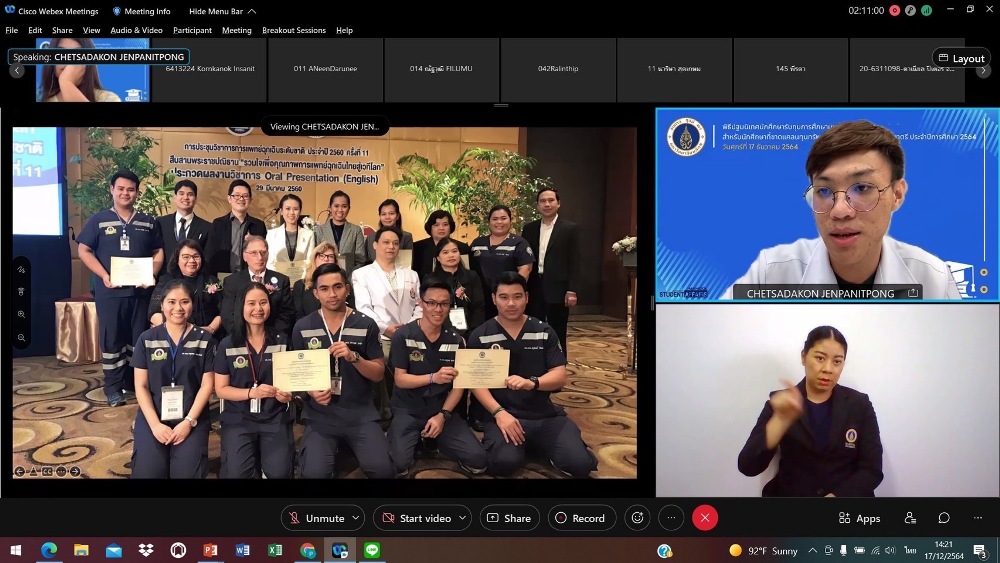Open LINE app from the taskbar

pyautogui.click(x=372, y=550)
